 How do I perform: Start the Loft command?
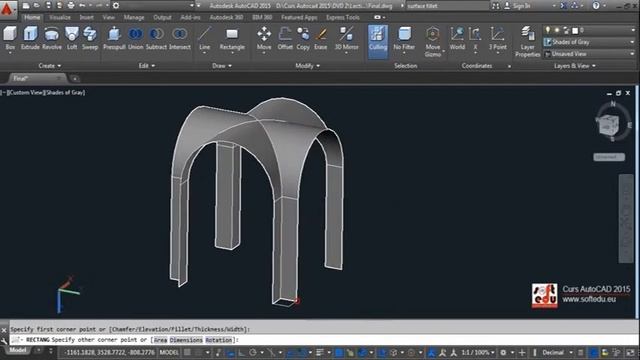(72, 38)
